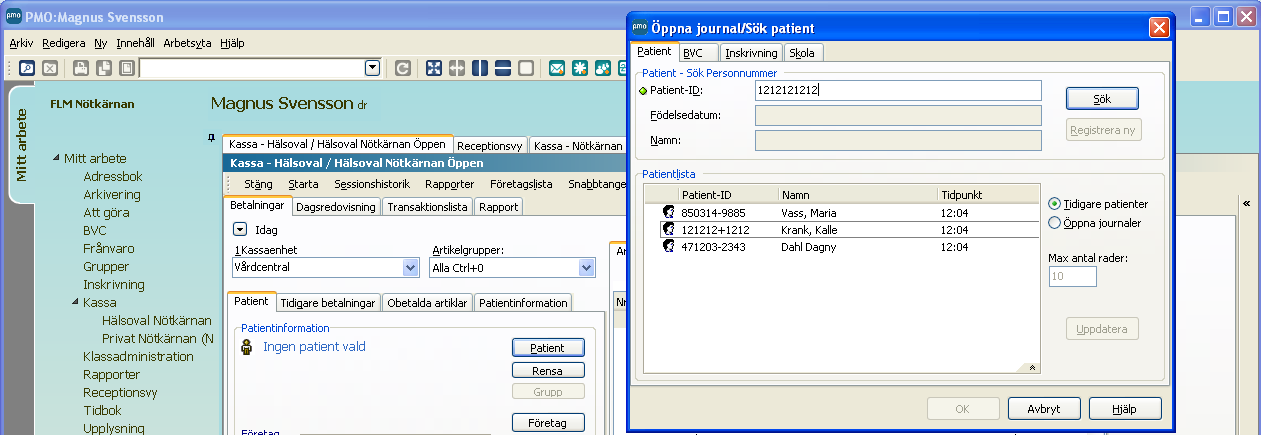Click the Mitt arbete vertical side tab

click(x=24, y=143)
